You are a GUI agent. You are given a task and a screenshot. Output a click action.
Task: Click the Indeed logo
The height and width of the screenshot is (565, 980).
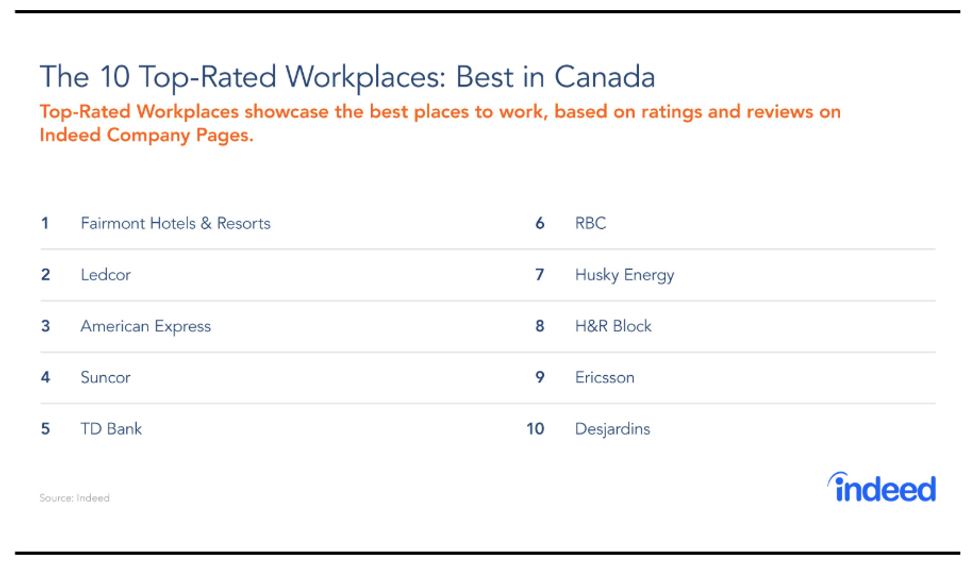(882, 488)
